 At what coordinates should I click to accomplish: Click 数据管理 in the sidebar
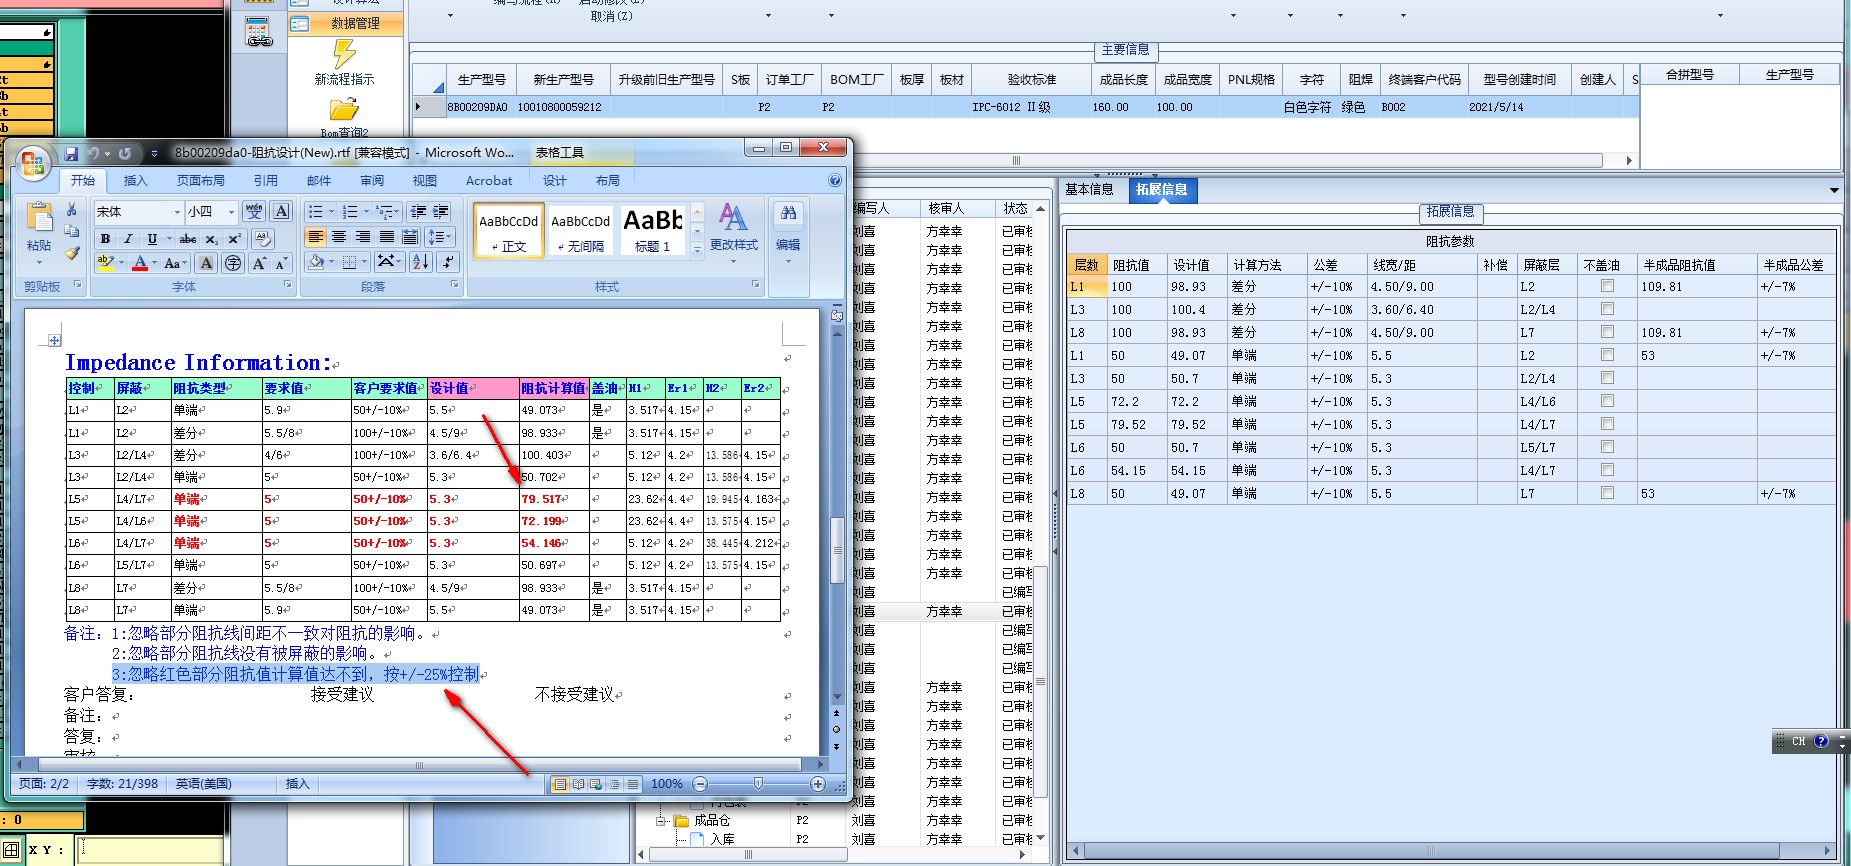[346, 23]
